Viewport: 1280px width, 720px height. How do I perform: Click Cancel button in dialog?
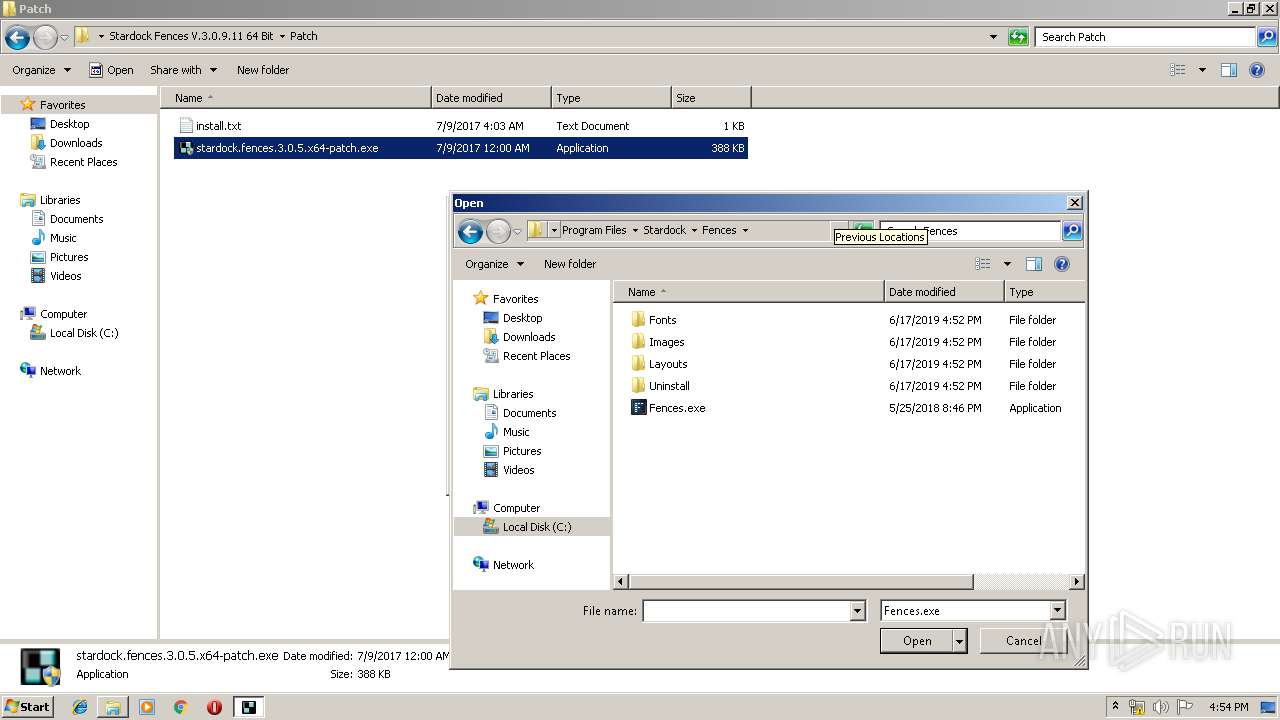1024,642
